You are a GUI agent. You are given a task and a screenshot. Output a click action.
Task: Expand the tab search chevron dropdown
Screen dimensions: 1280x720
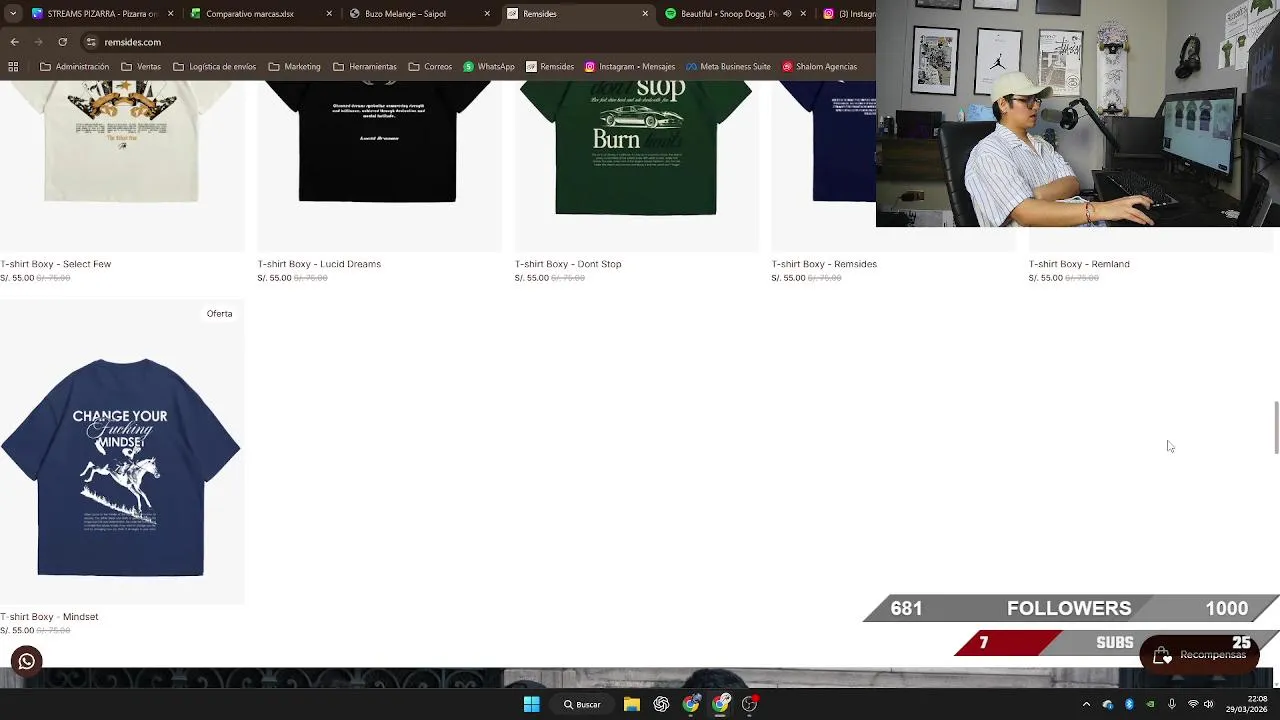tap(11, 14)
